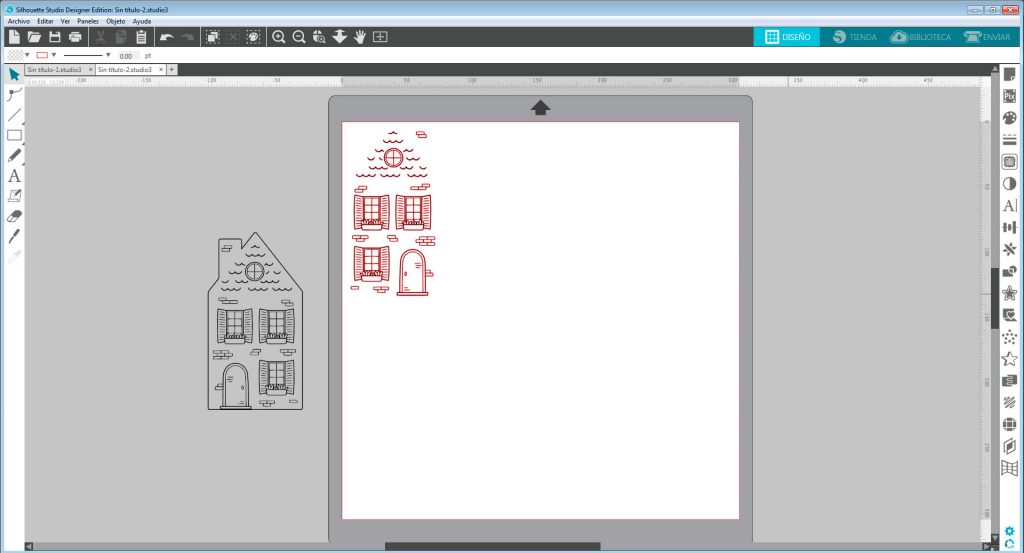This screenshot has width=1024, height=553.
Task: Switch to Sin título-2.studio3 tab
Action: tap(125, 69)
